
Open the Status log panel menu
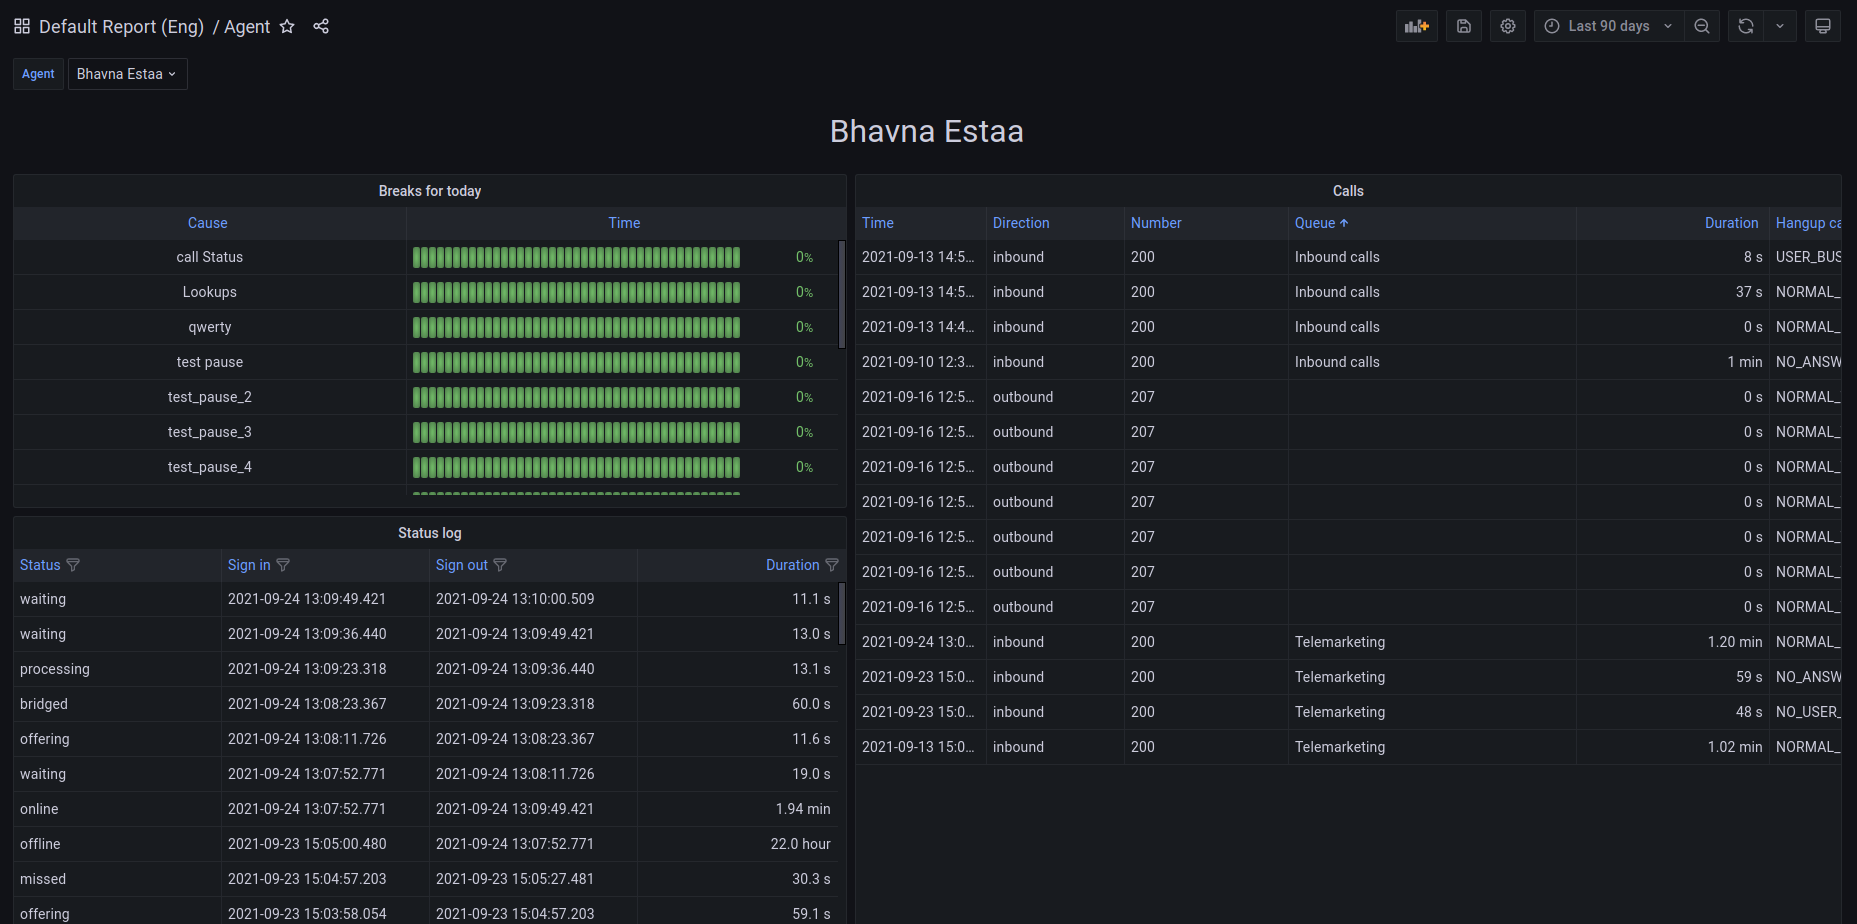point(430,533)
